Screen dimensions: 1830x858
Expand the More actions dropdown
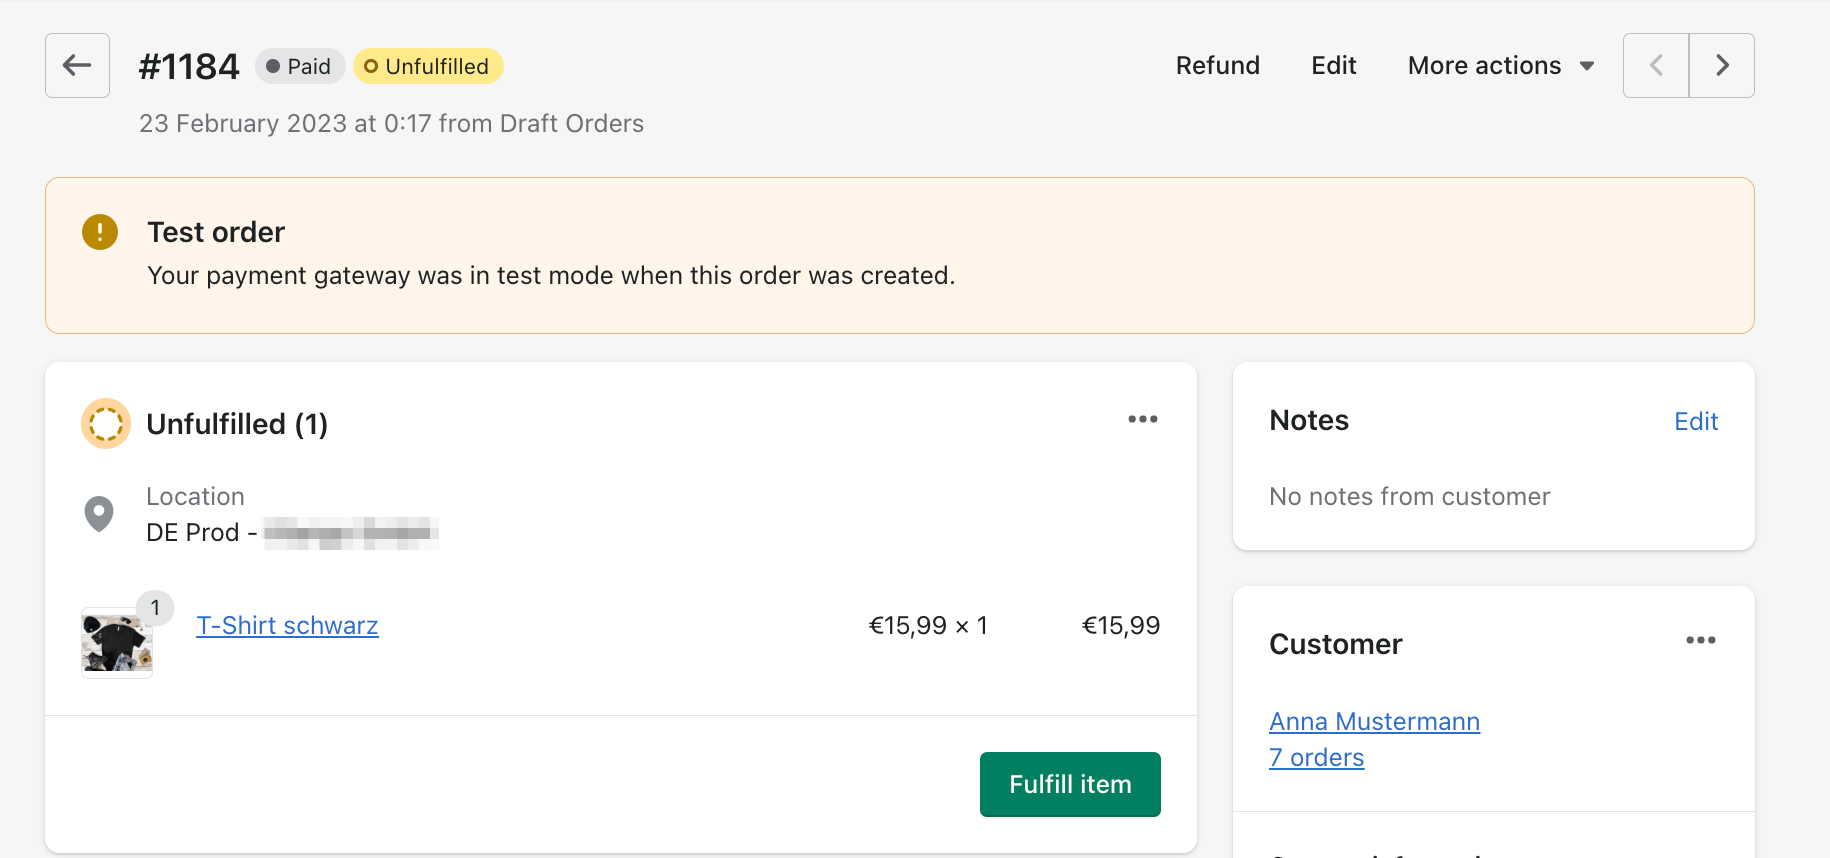1485,66
